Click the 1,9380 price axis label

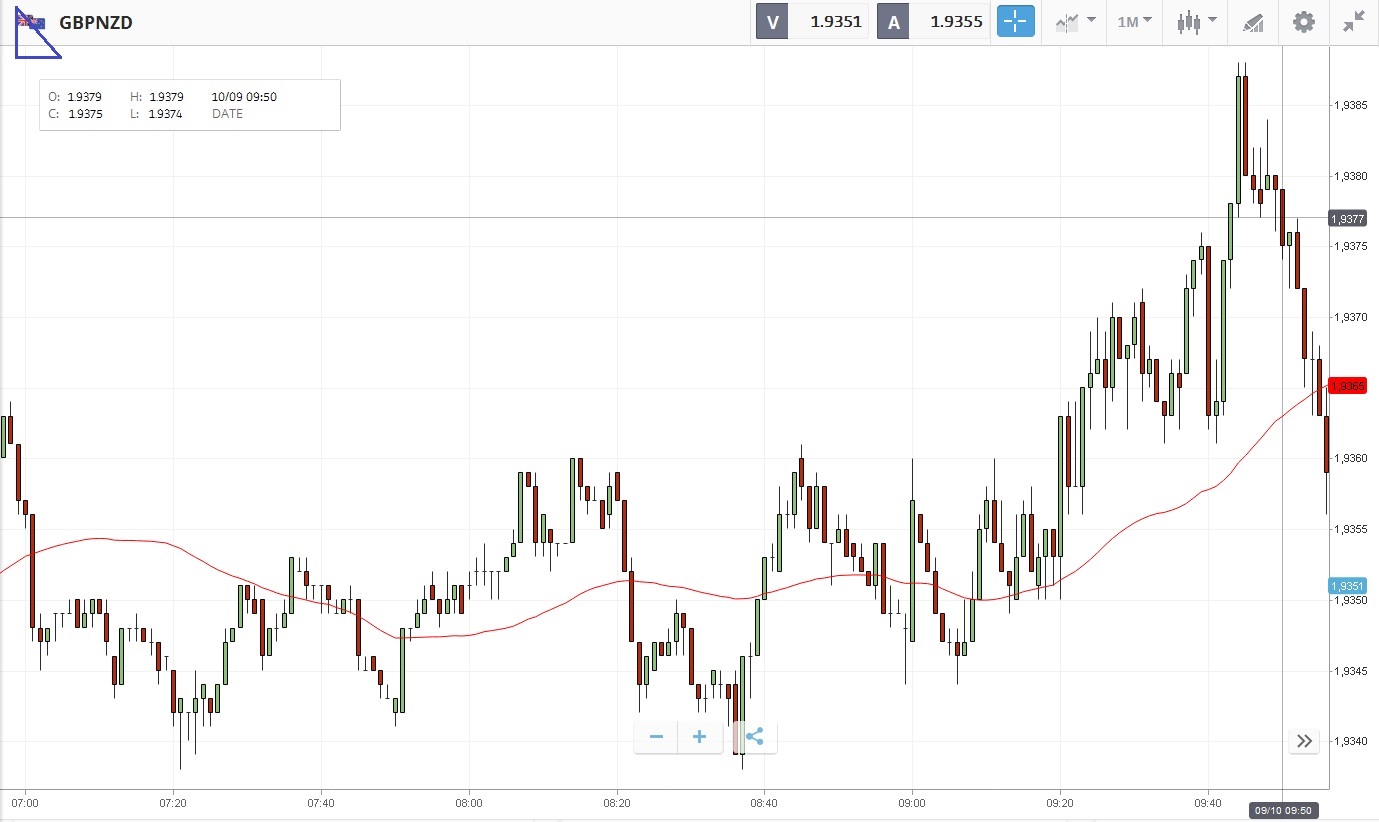click(1350, 176)
